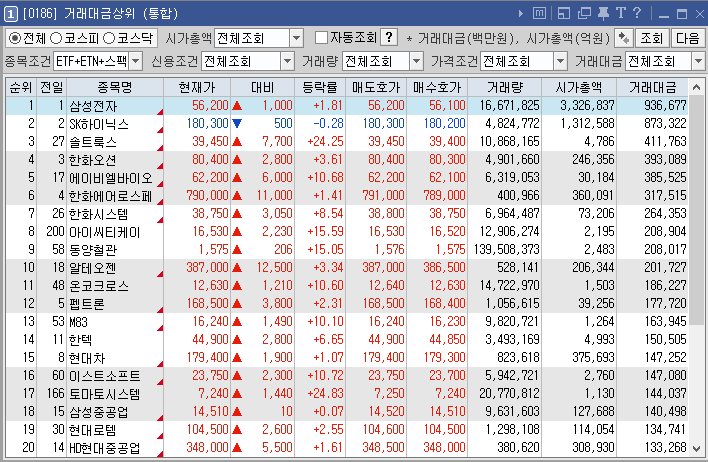
Task: Click the window layout icon in title bar
Action: [x=564, y=14]
